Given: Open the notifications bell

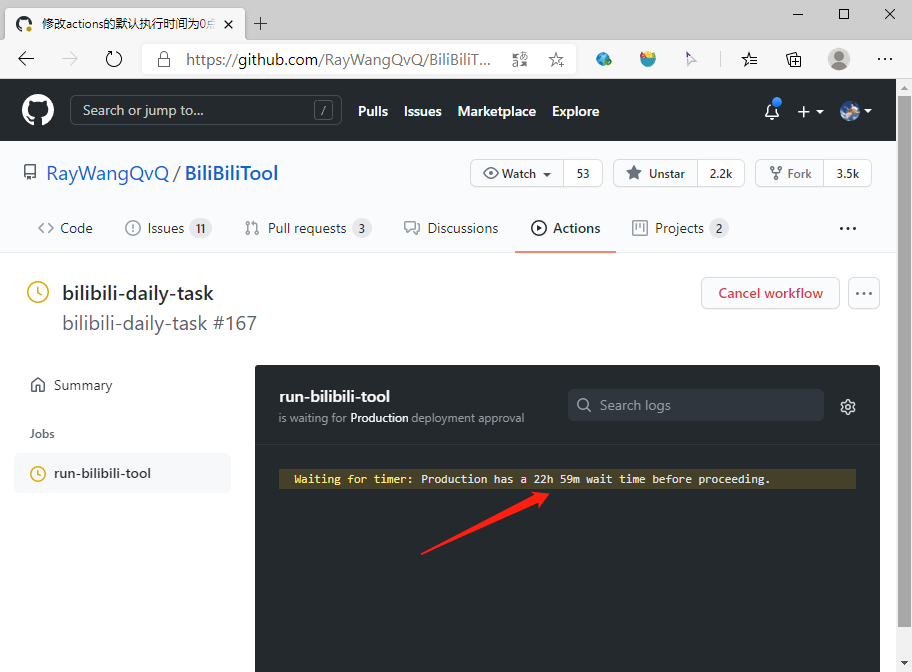Looking at the screenshot, I should coord(771,111).
